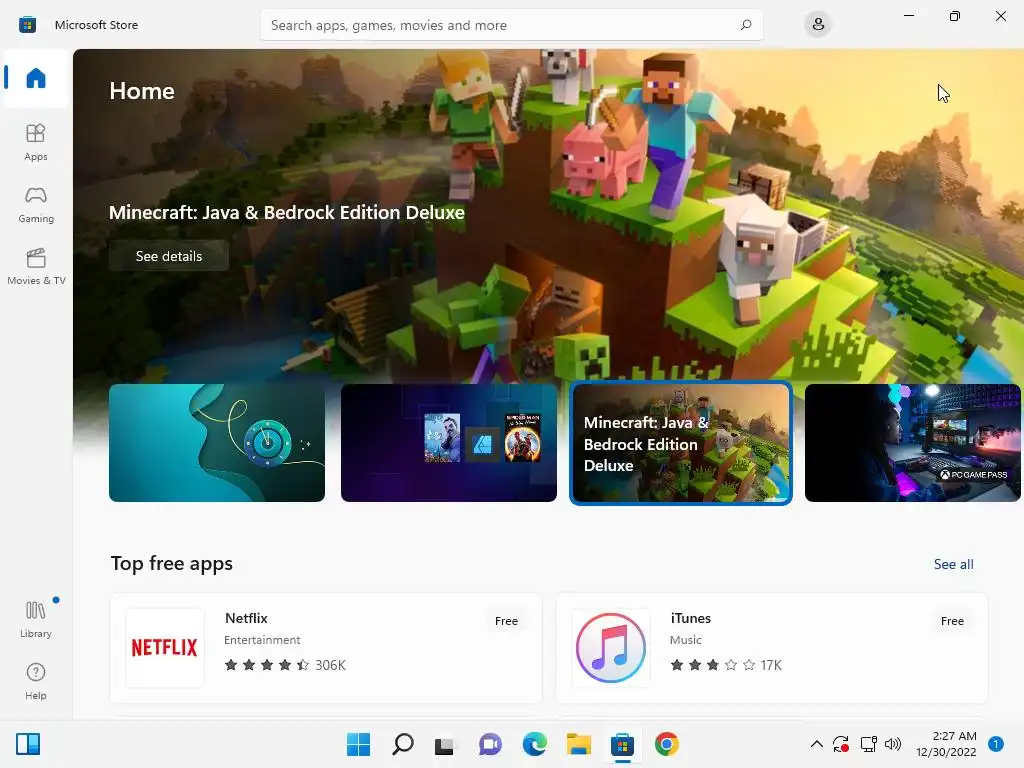Select the Minecraft Deluxe carousel thumbnail
The image size is (1024, 768).
pos(681,443)
